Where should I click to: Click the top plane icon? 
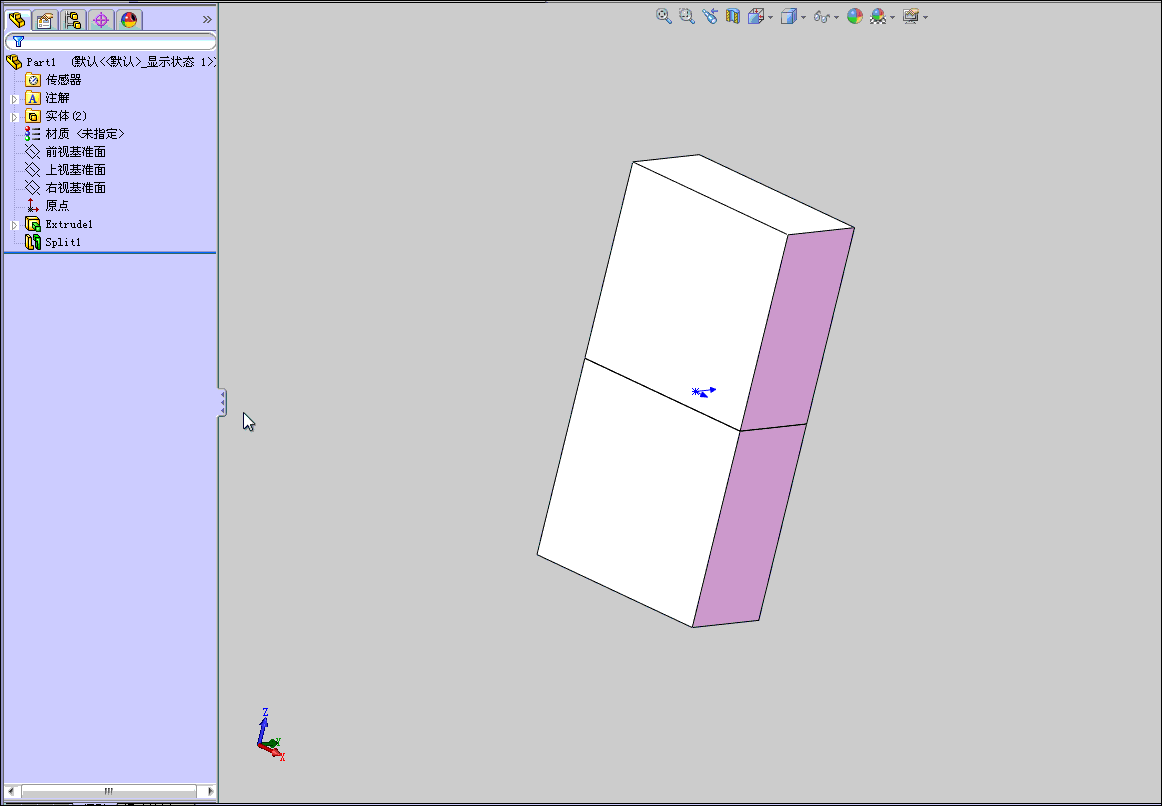[x=33, y=170]
